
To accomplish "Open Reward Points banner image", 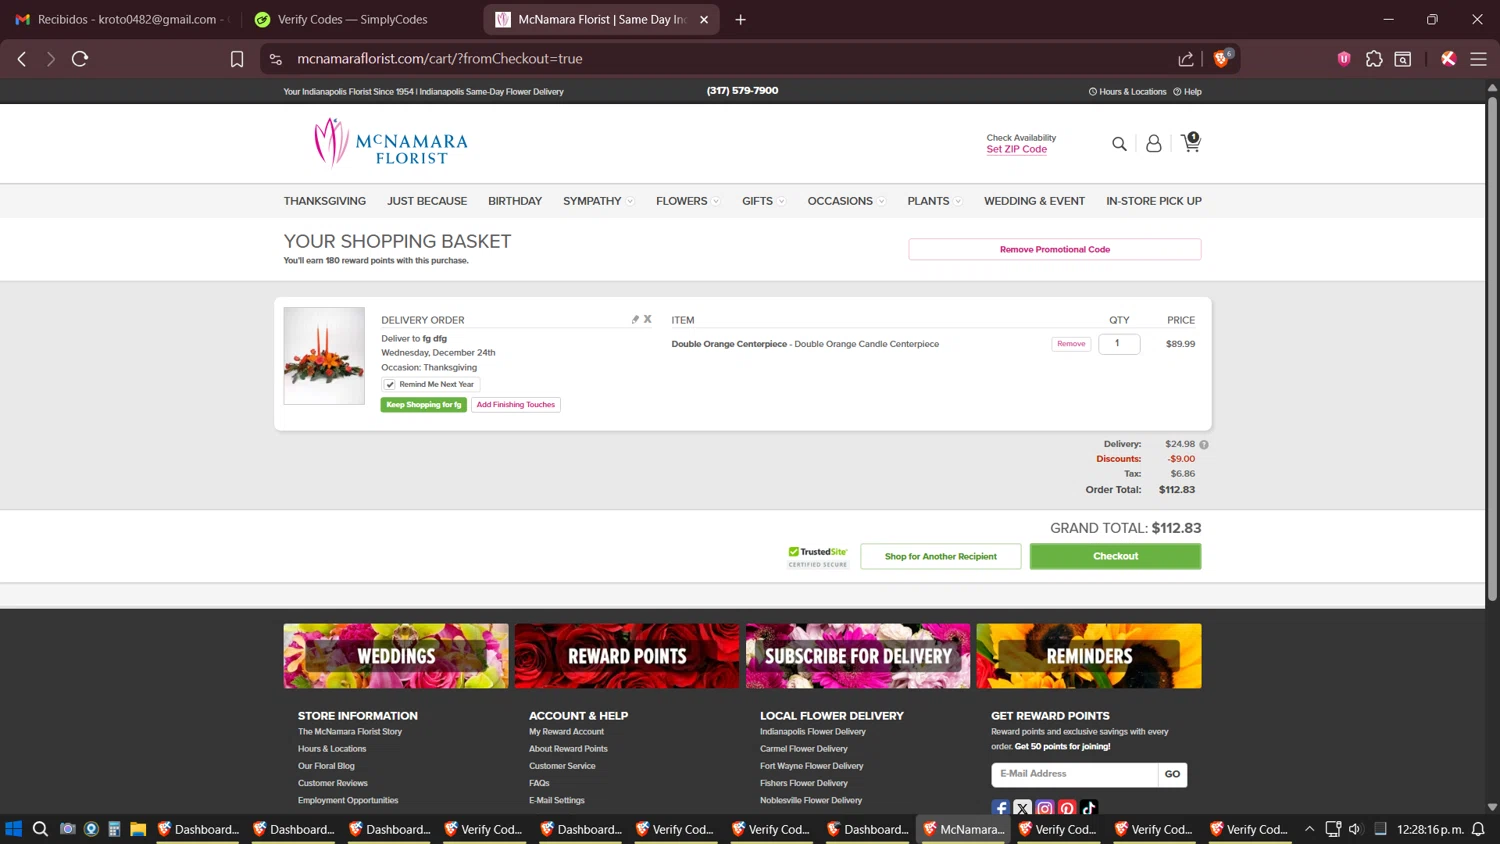I will tap(627, 656).
